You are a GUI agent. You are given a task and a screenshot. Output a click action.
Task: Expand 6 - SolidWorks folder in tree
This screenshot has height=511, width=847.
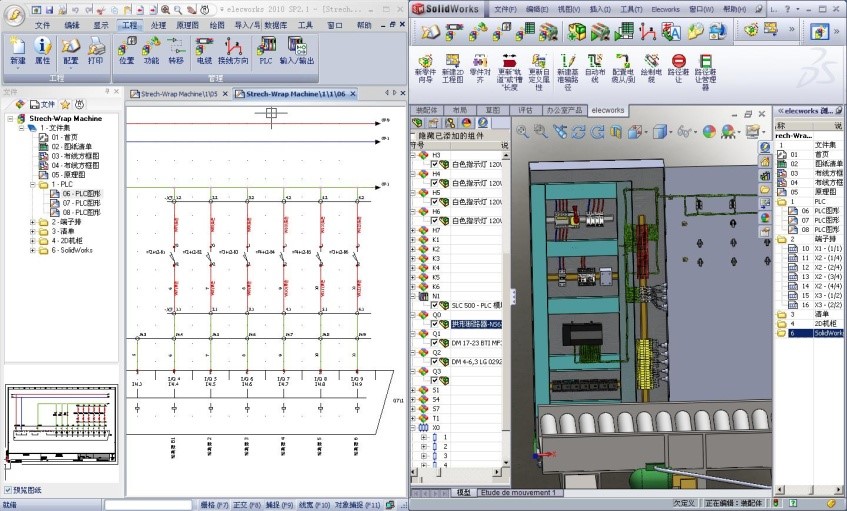tap(32, 251)
